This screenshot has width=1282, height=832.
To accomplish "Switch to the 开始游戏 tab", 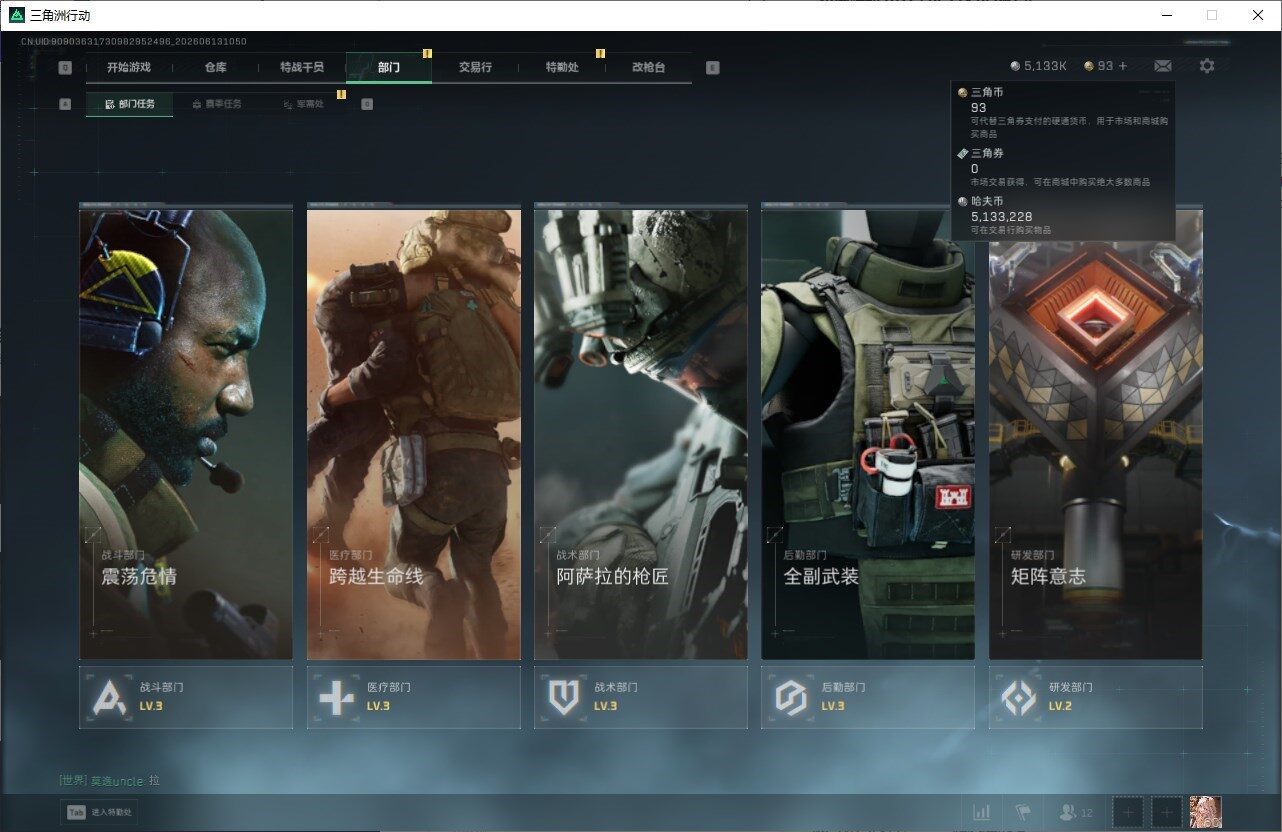I will (129, 67).
